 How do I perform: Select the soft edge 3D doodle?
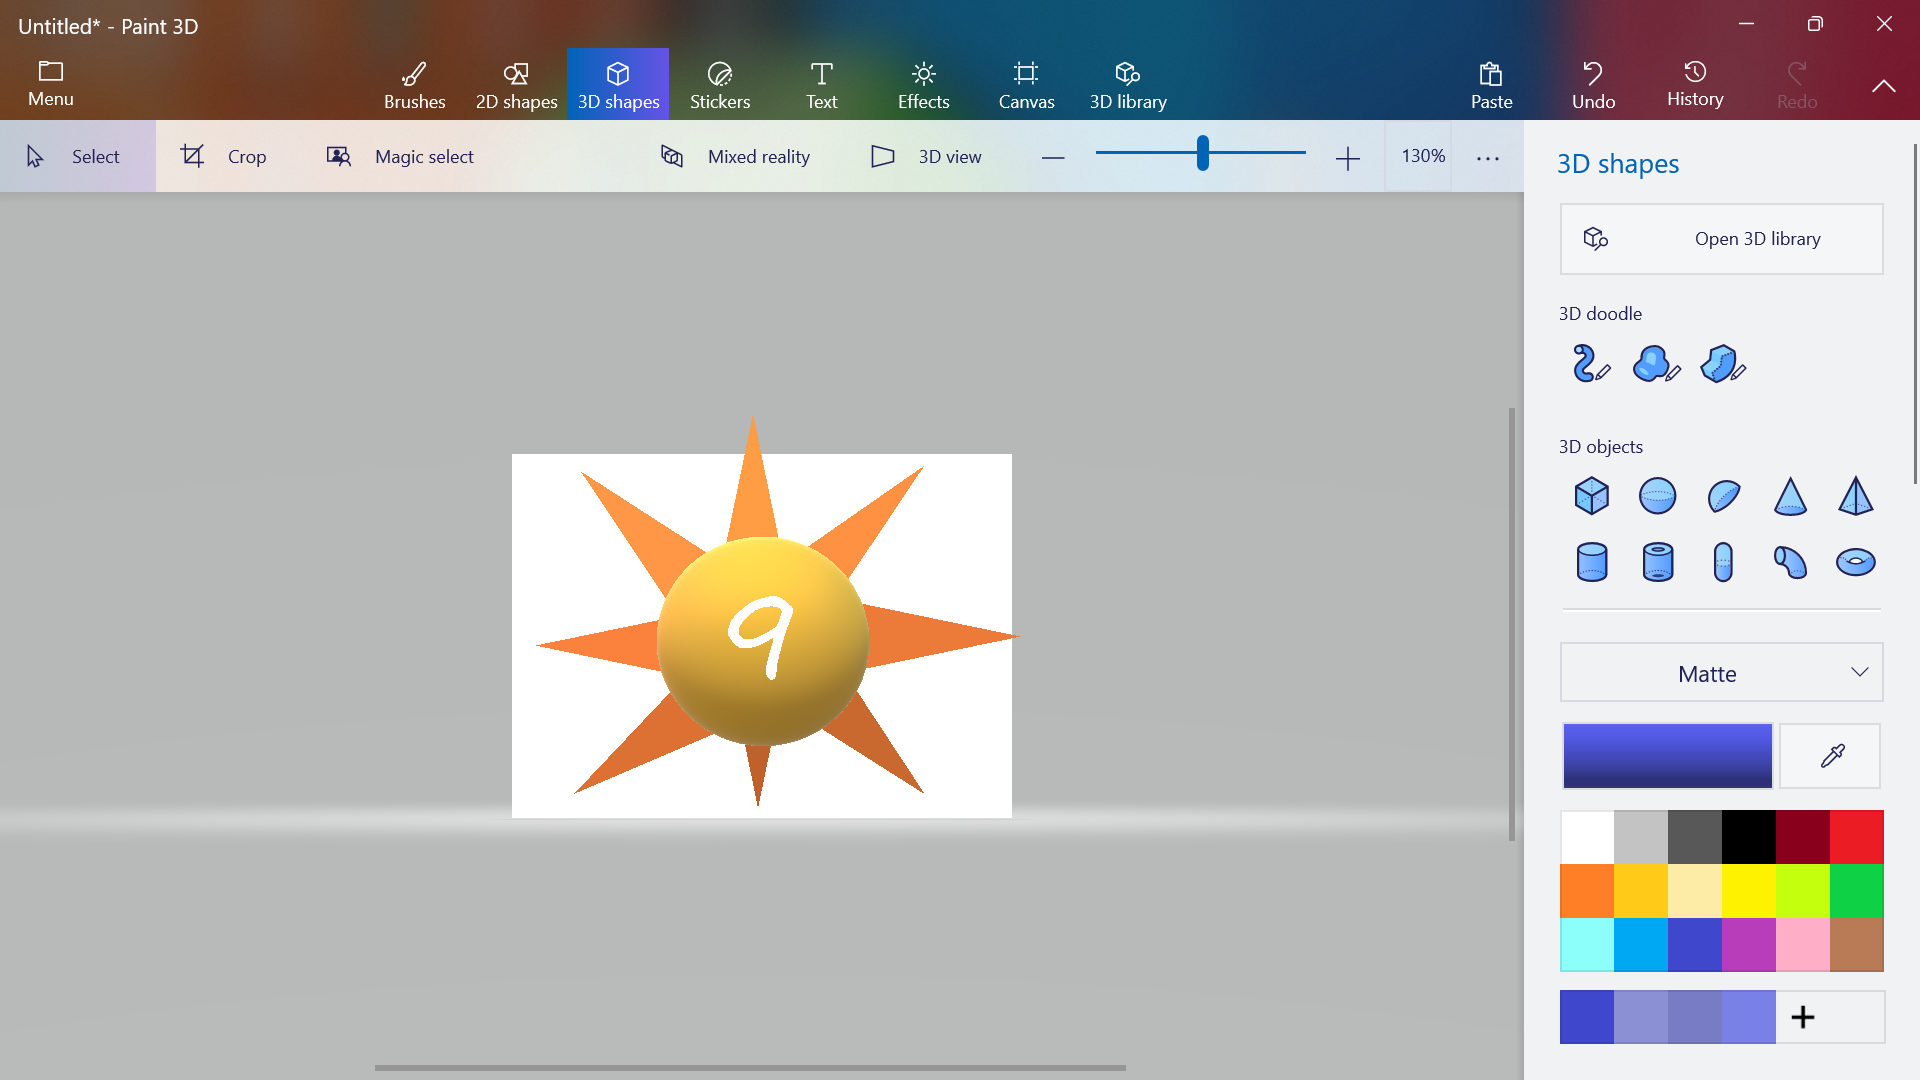[1656, 364]
